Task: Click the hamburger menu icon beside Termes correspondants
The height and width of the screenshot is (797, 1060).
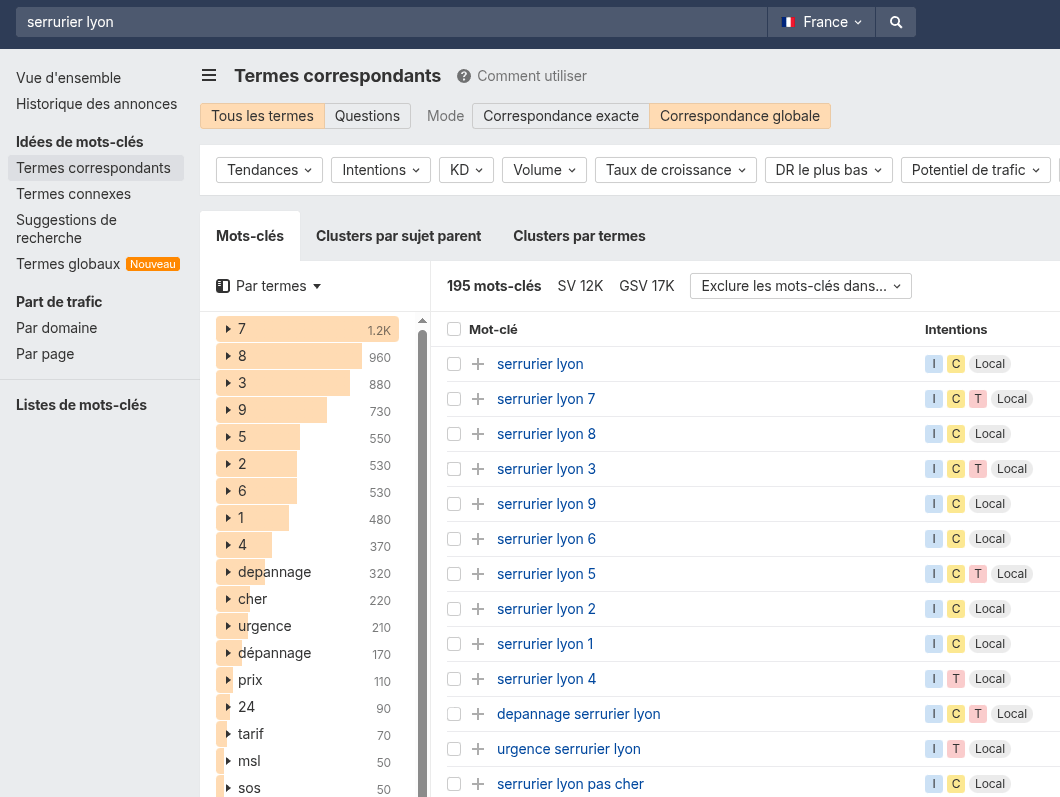Action: point(209,75)
